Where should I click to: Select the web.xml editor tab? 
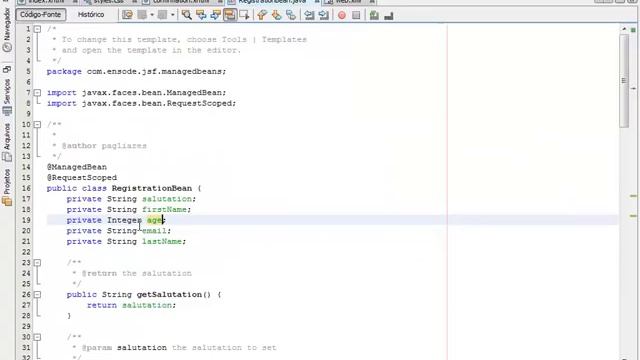coord(349,2)
